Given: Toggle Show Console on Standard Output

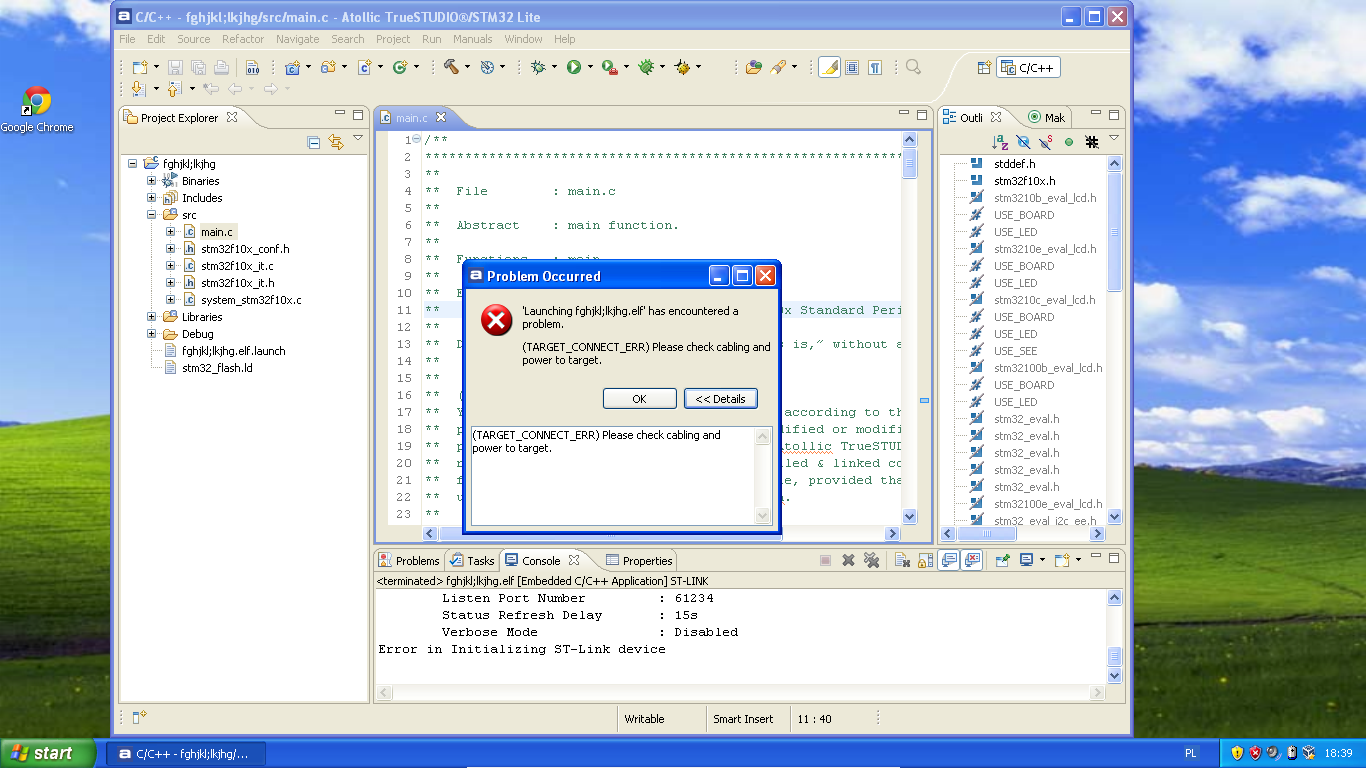Looking at the screenshot, I should click(949, 561).
